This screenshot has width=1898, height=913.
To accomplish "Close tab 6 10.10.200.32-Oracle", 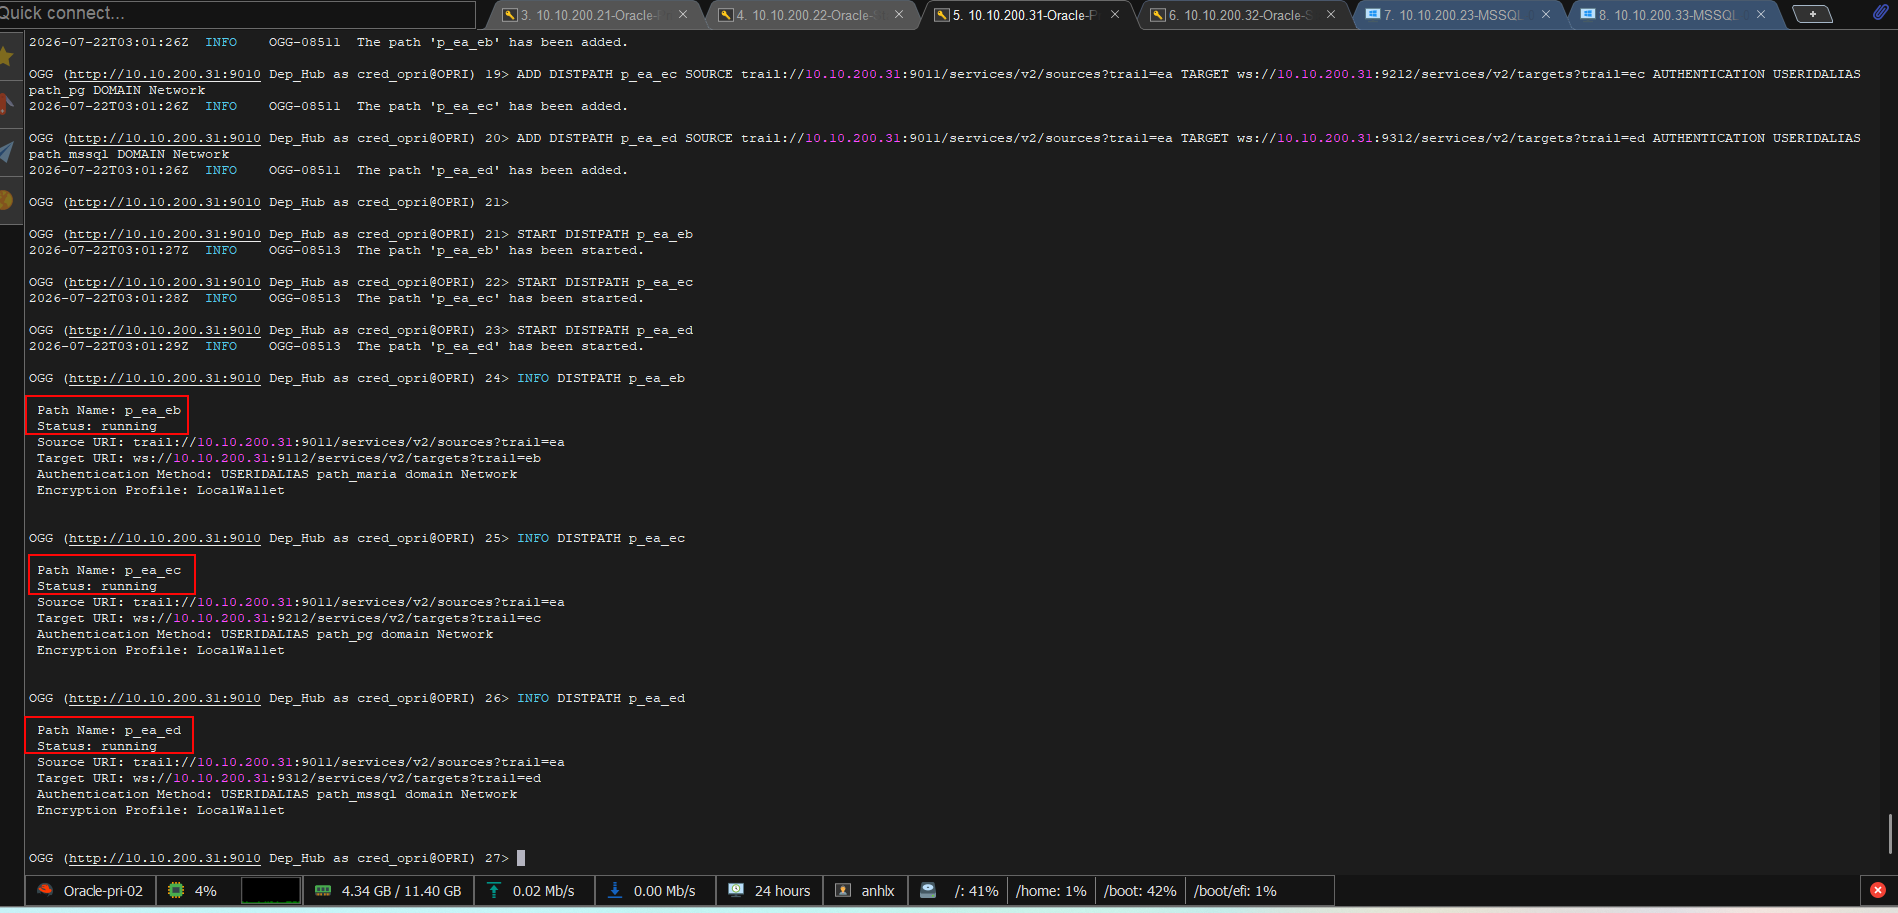I will [x=1331, y=15].
